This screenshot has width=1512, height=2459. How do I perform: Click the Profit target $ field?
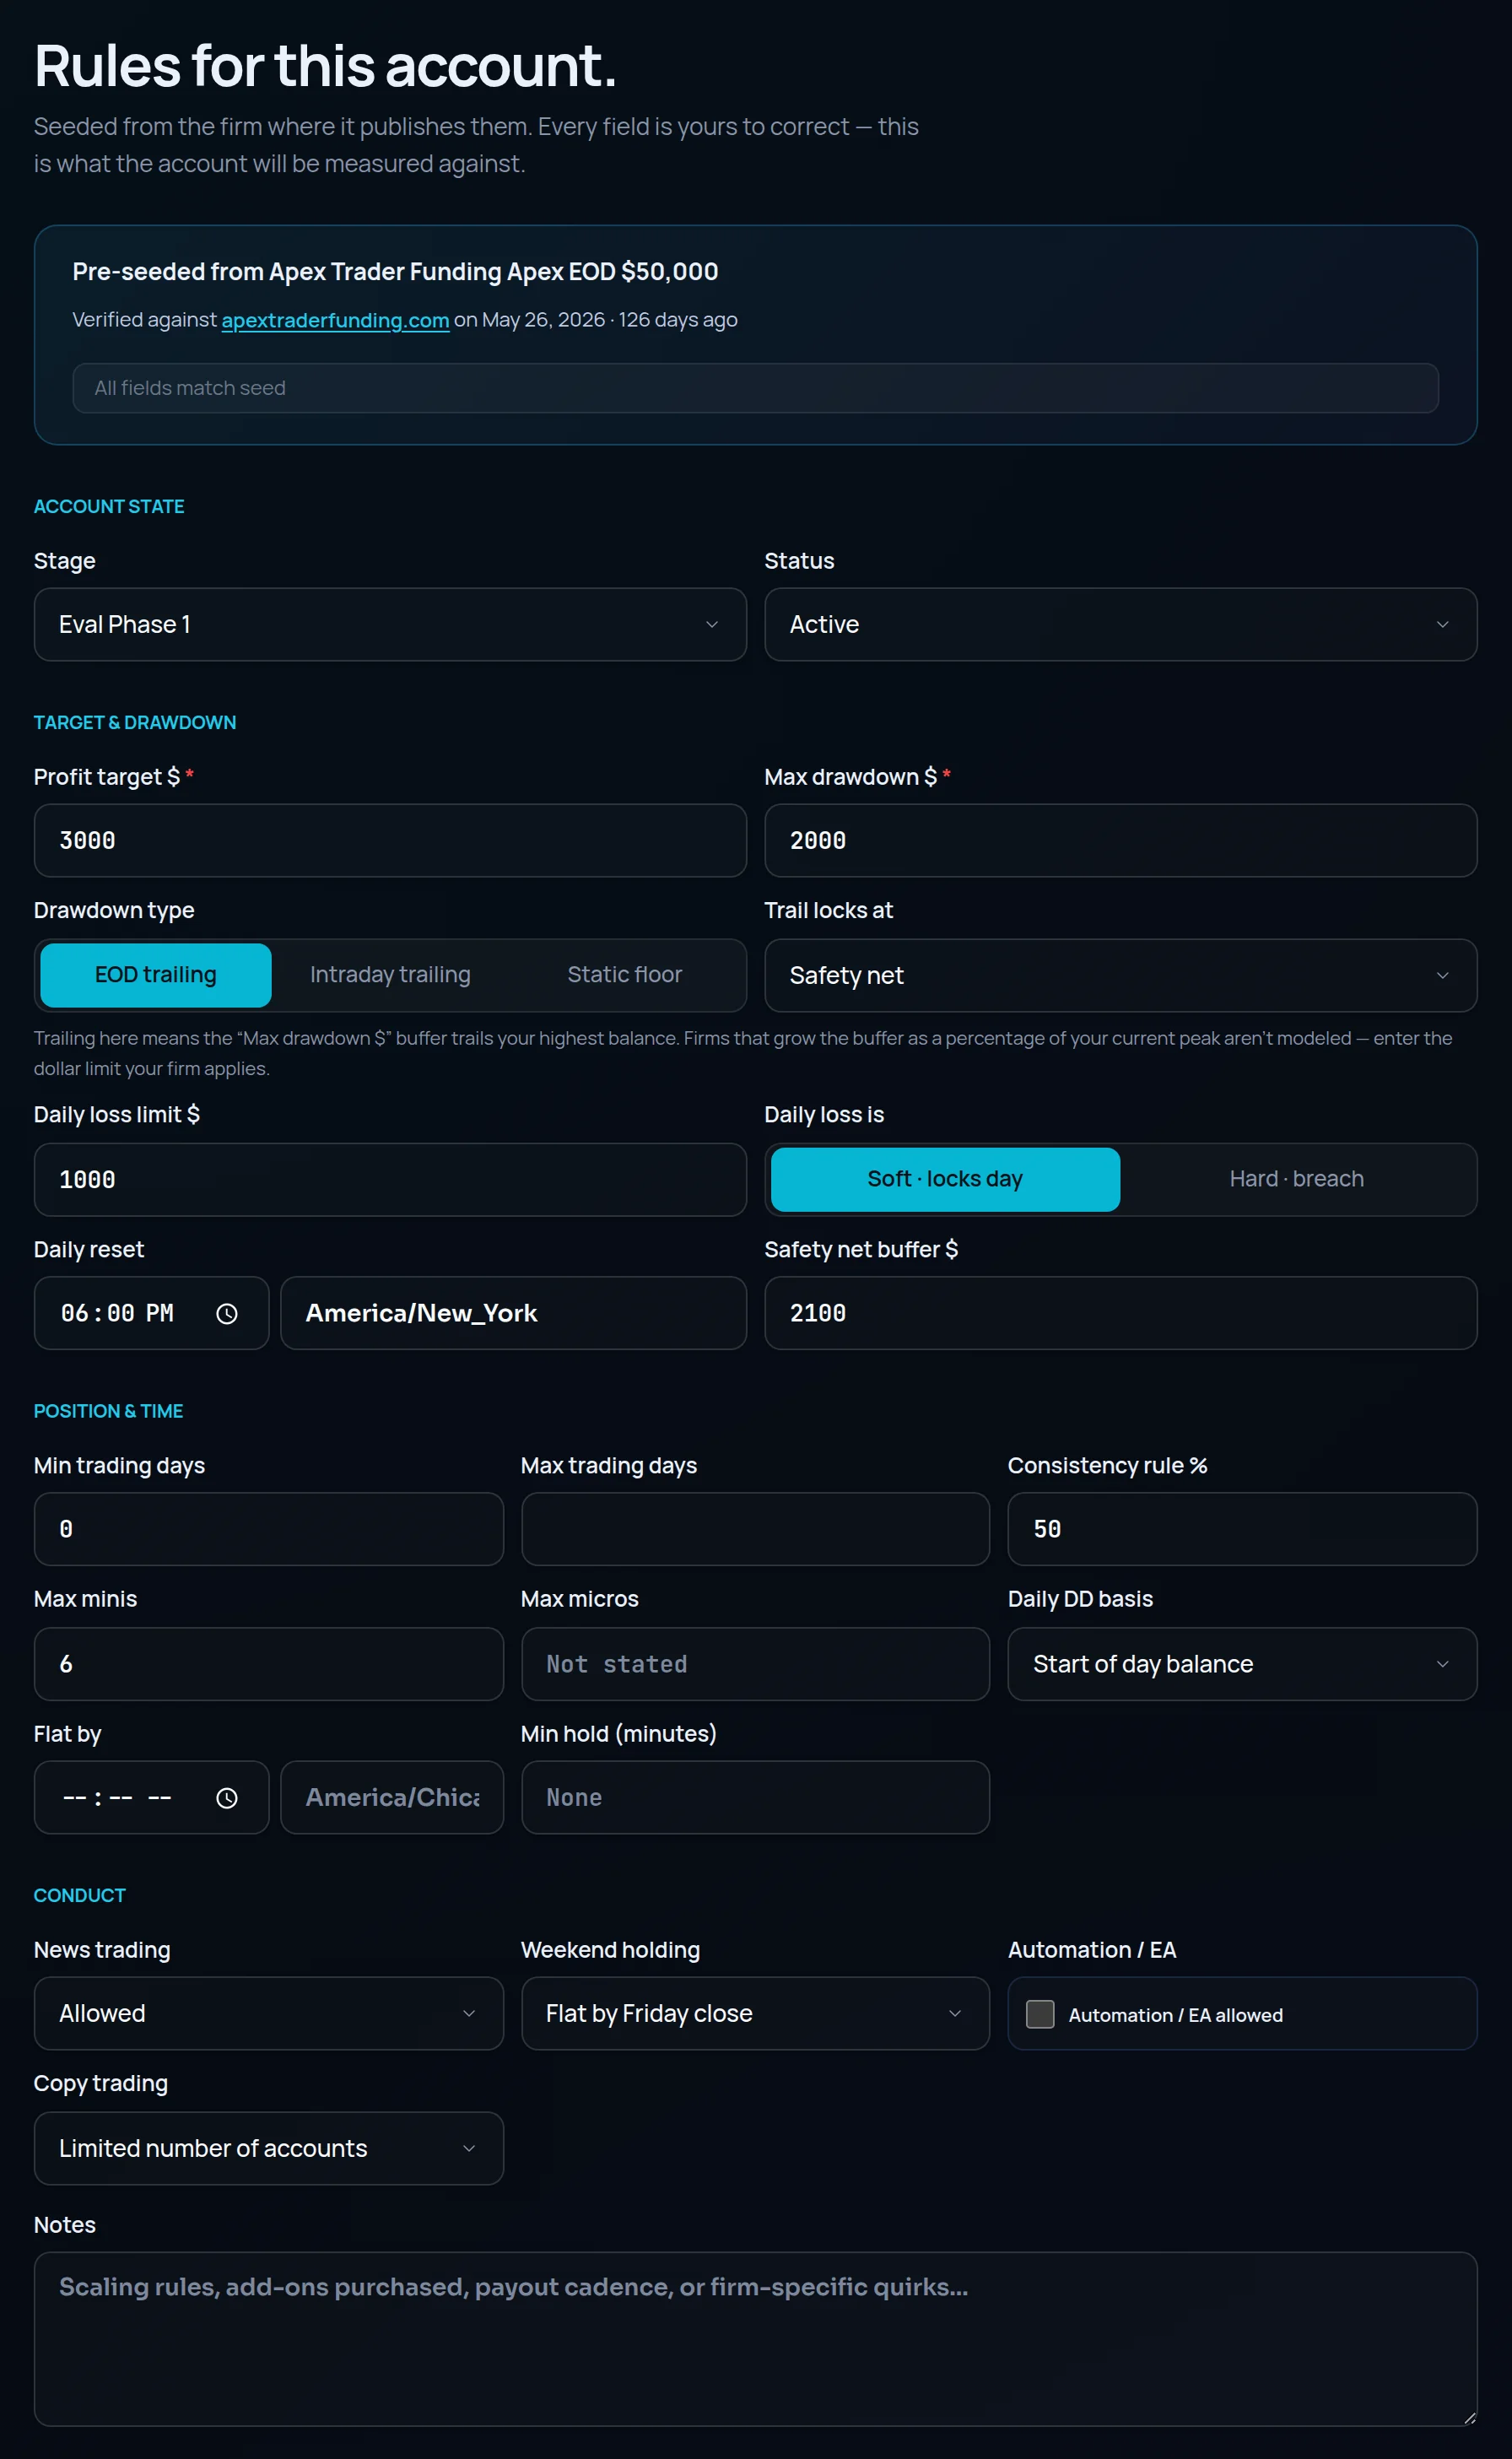pos(390,840)
